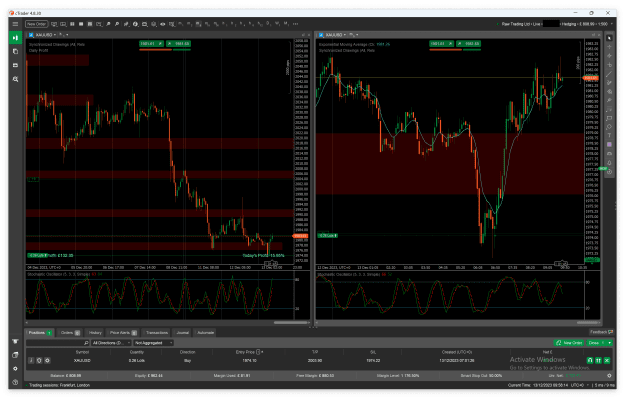
Task: Click the left chart horizontal scrollbar thumb
Action: pos(291,322)
